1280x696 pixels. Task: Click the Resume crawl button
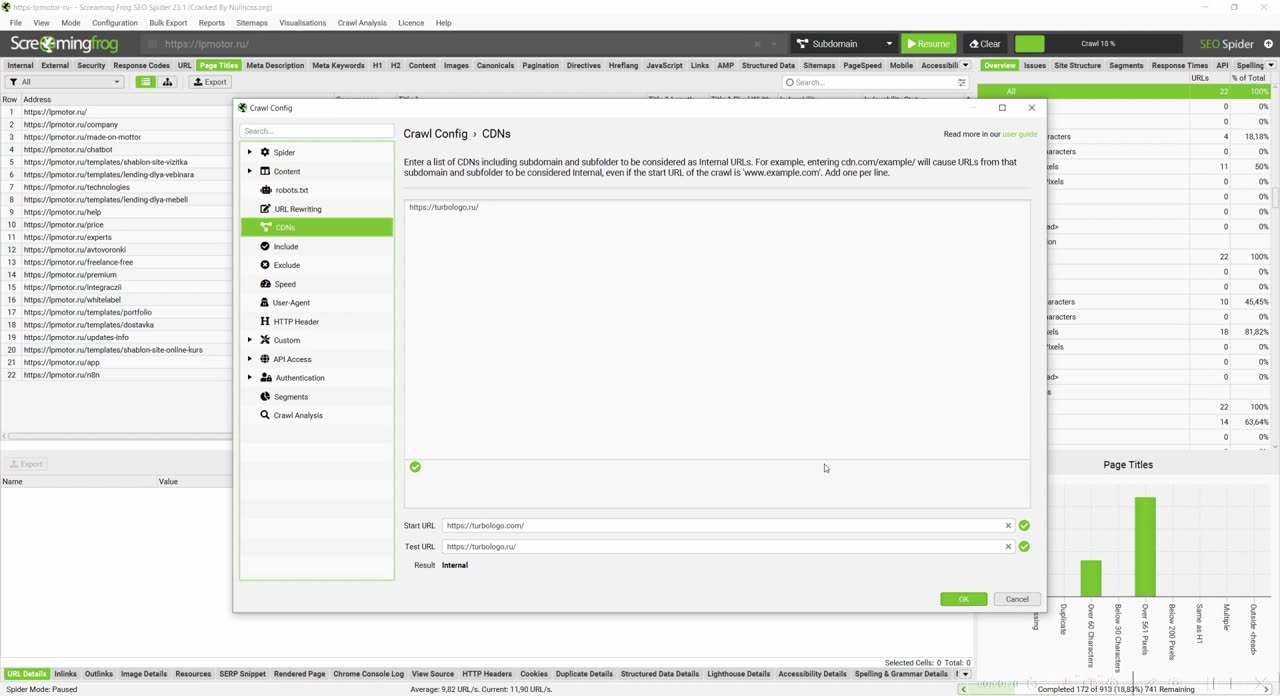coord(927,44)
